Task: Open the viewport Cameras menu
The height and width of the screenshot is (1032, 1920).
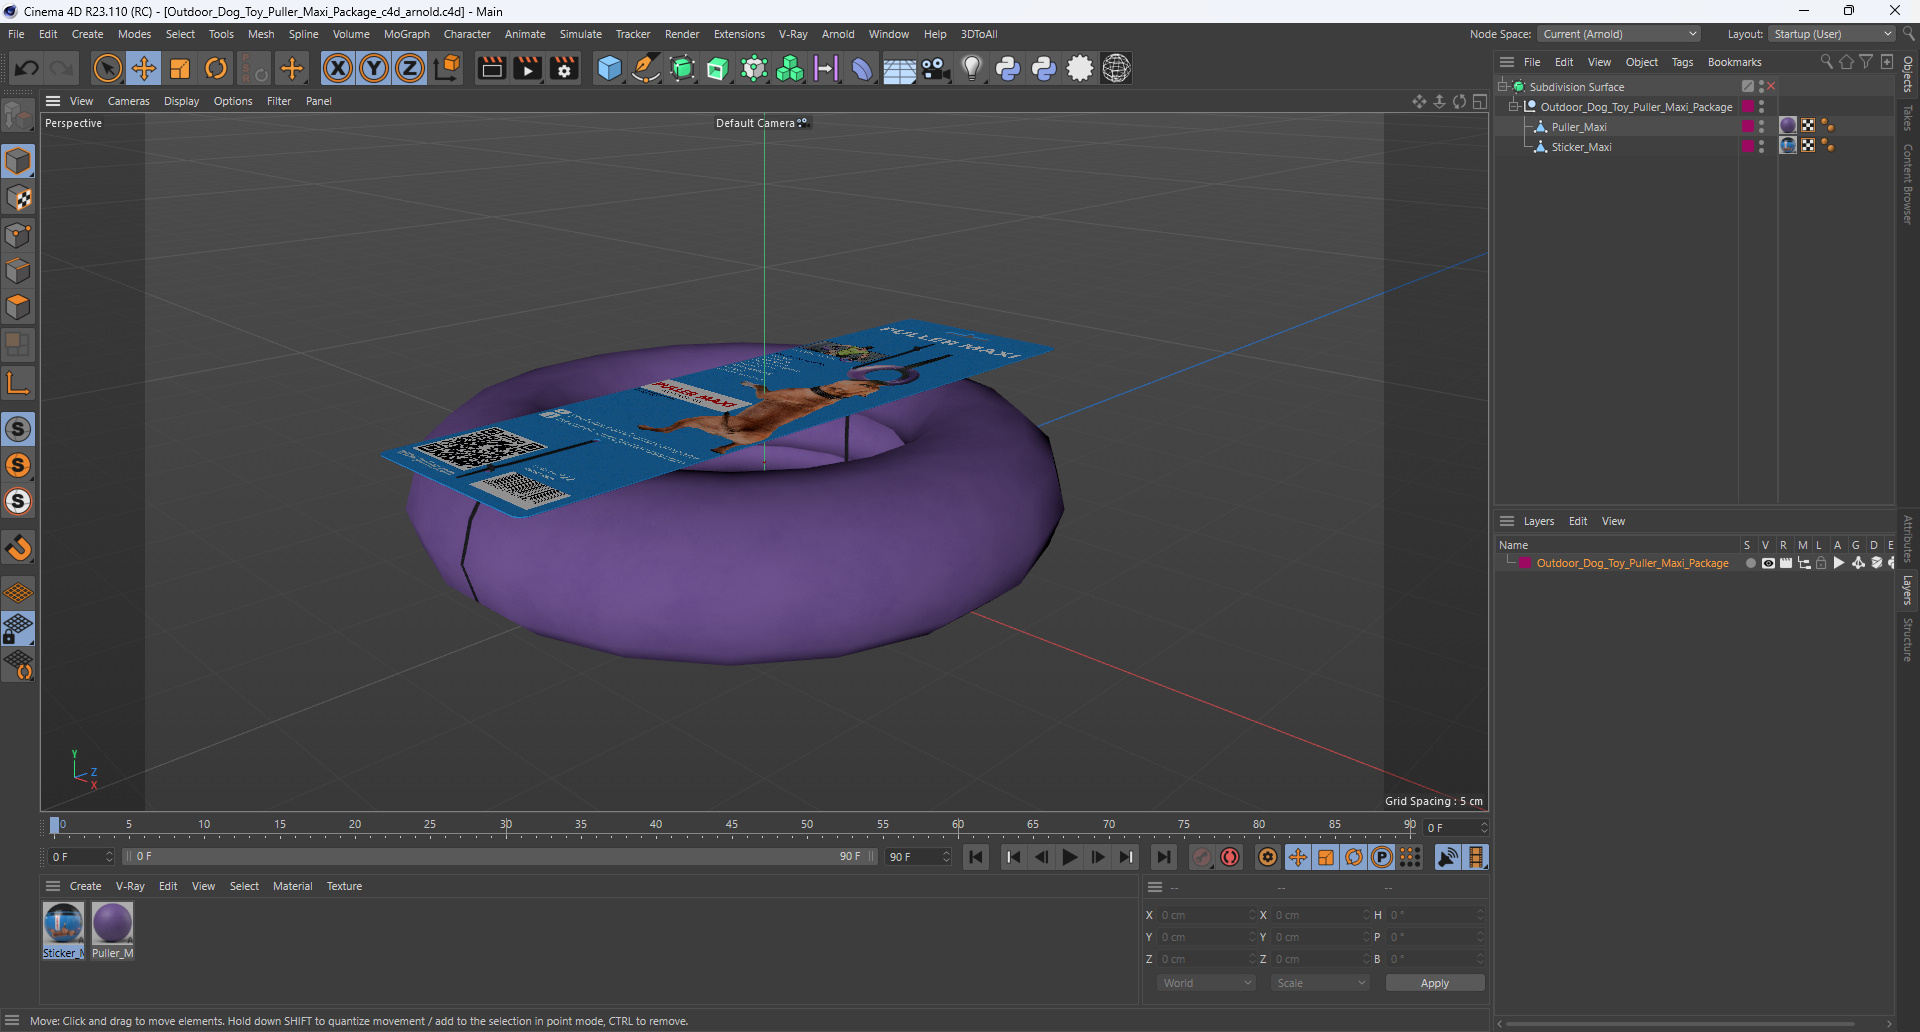Action: (128, 101)
